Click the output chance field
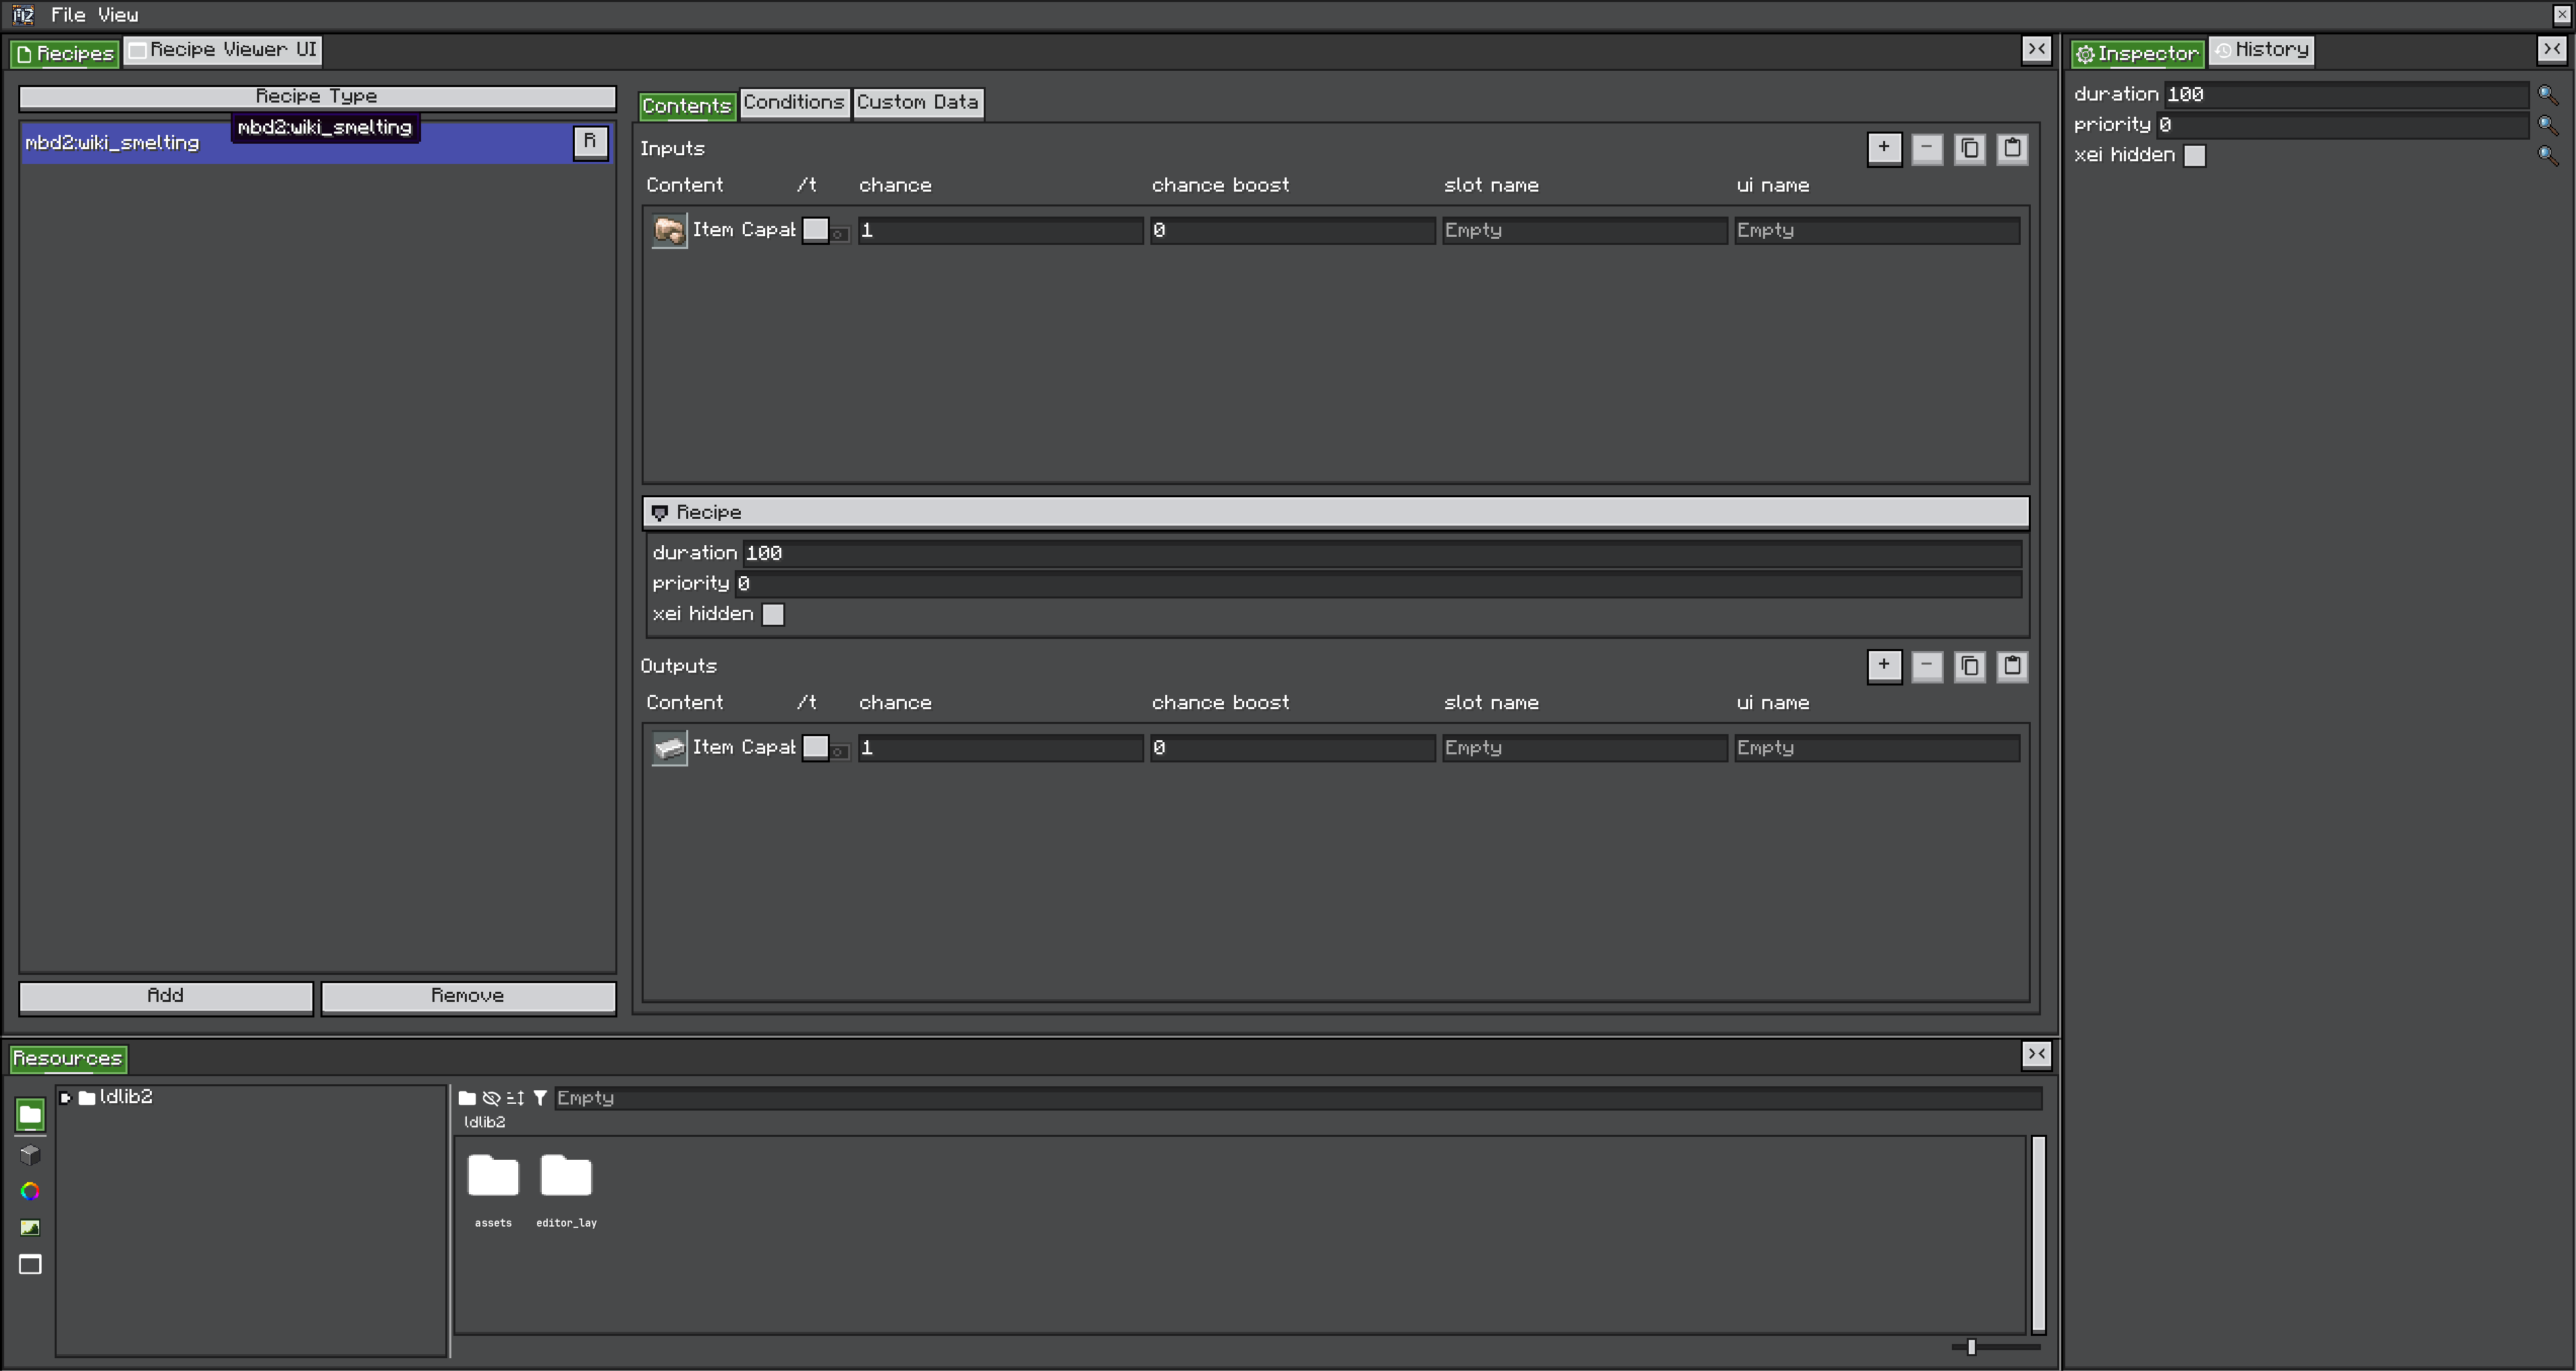The image size is (2576, 1371). [x=1000, y=749]
